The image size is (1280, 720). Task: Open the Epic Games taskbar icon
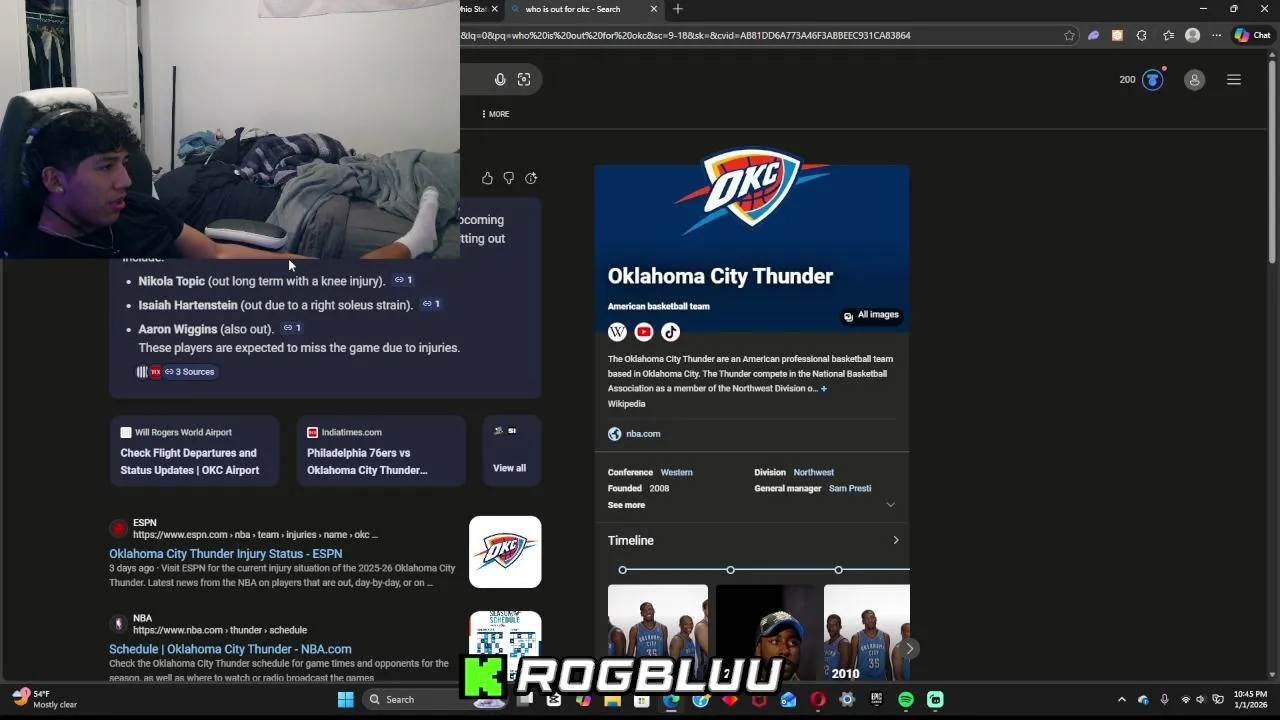coord(877,700)
